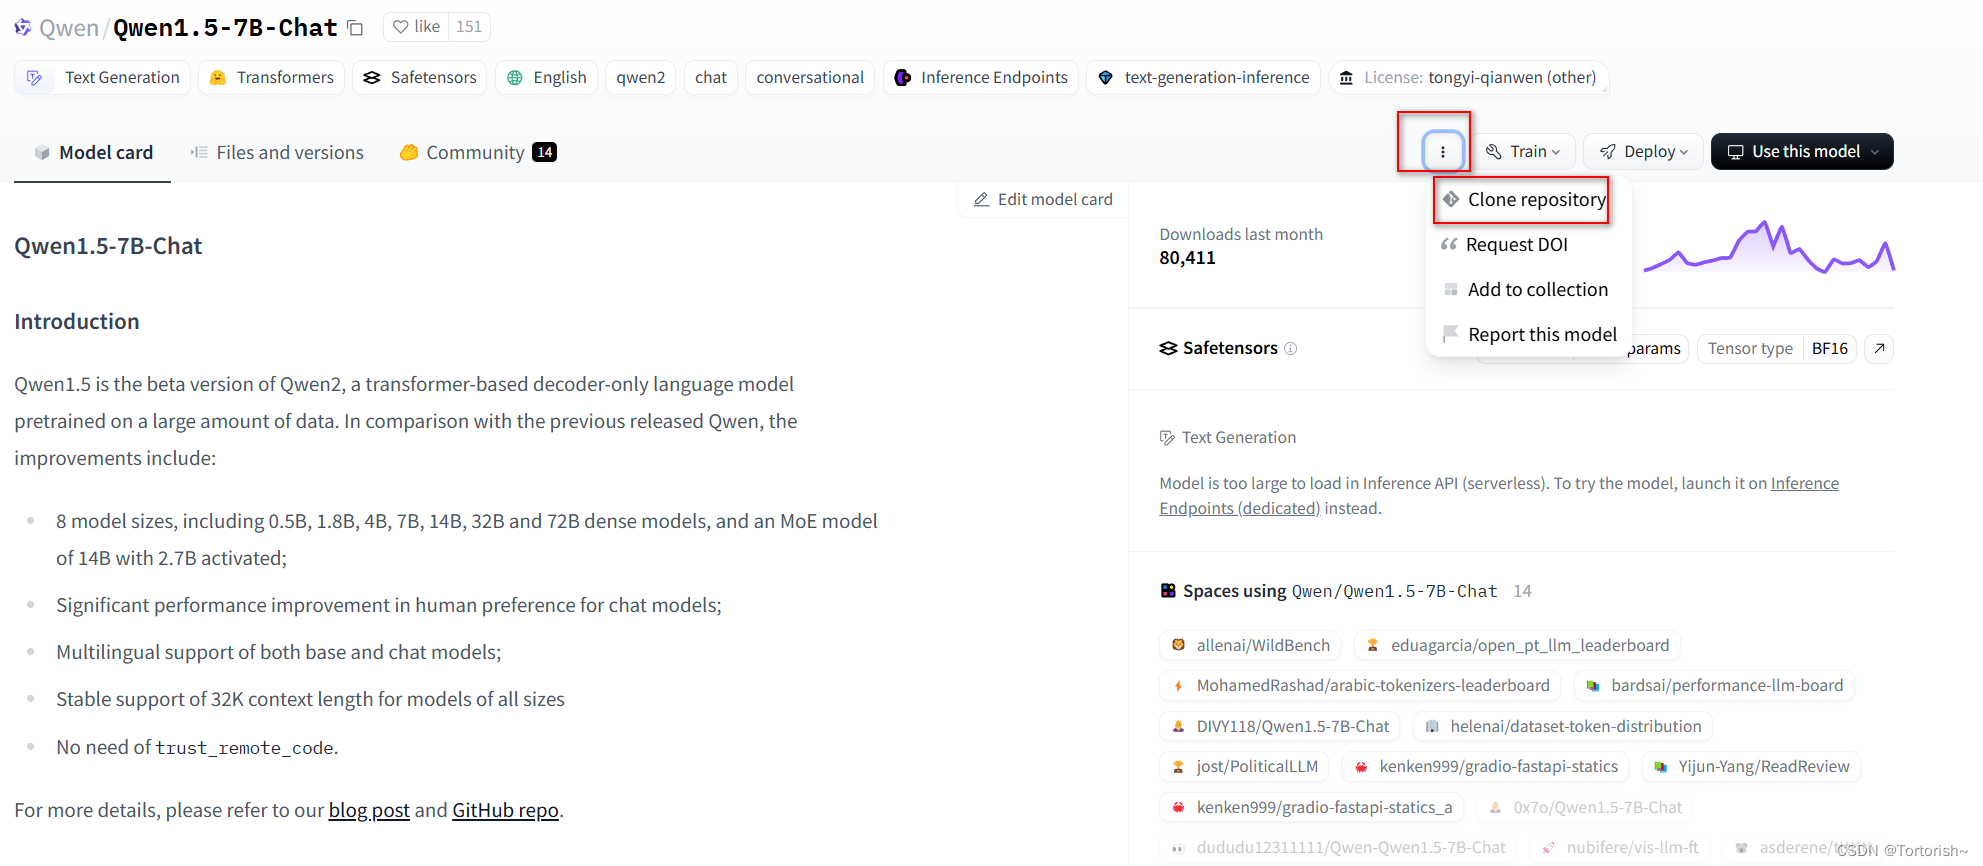
Task: Open the Qwen organization link
Action: pos(69,28)
